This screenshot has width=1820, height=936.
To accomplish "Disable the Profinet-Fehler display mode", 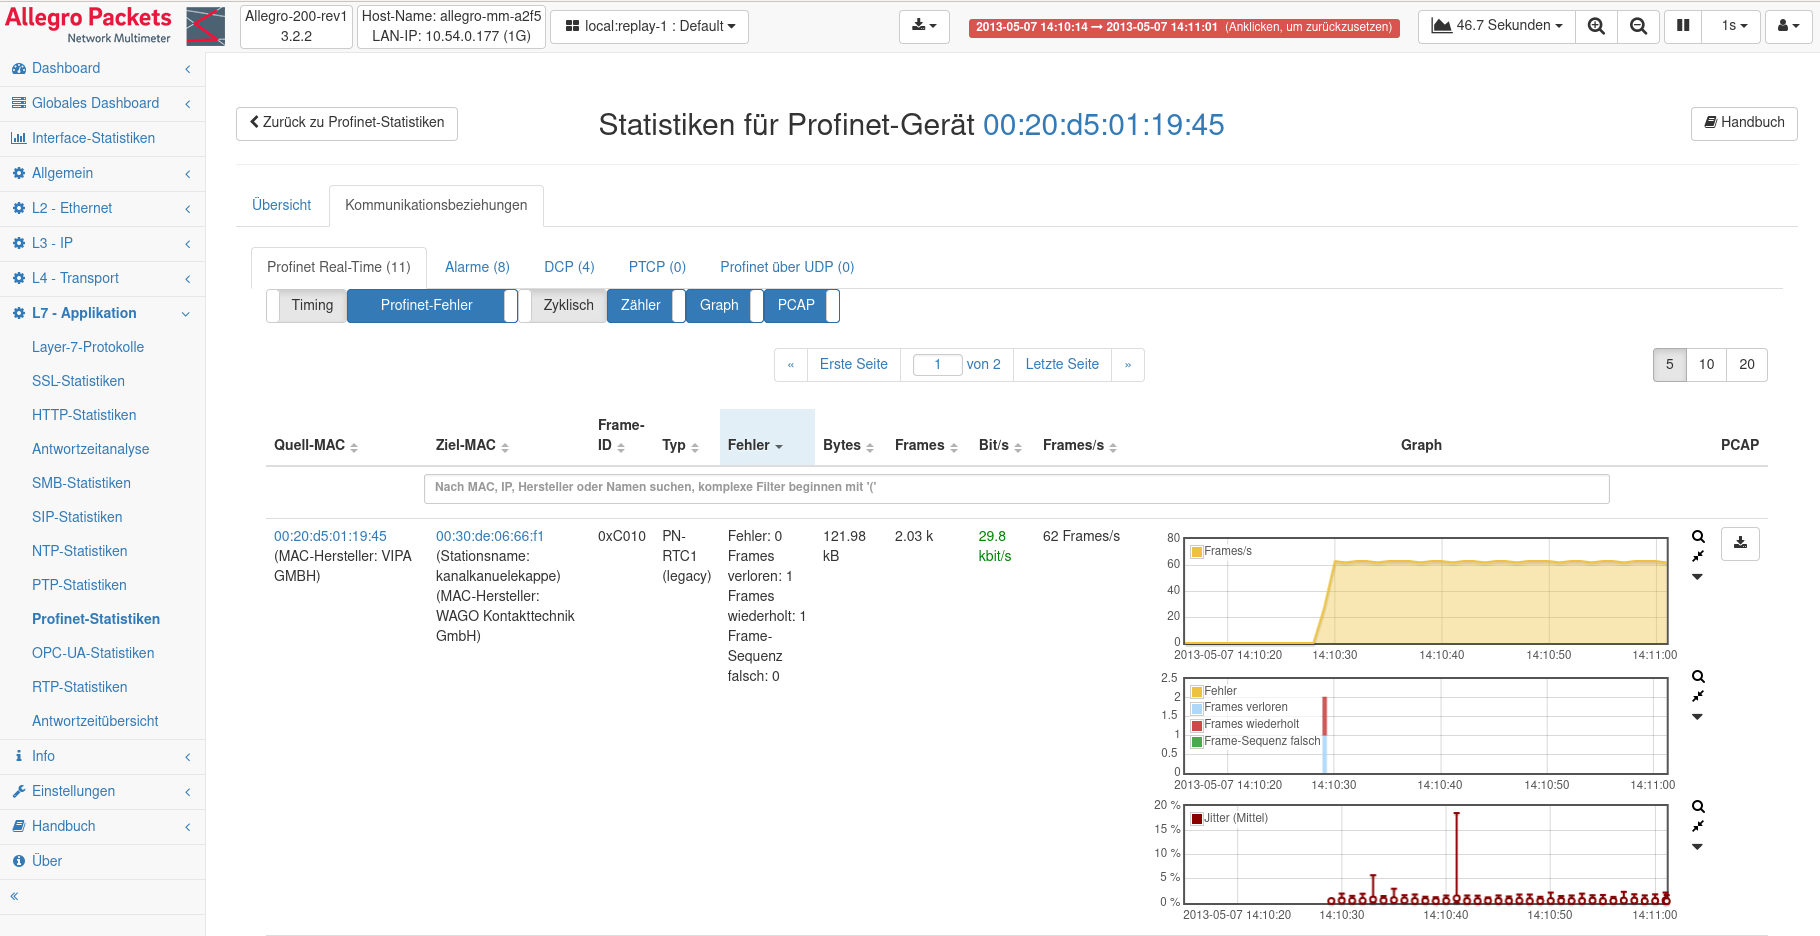I will point(430,305).
